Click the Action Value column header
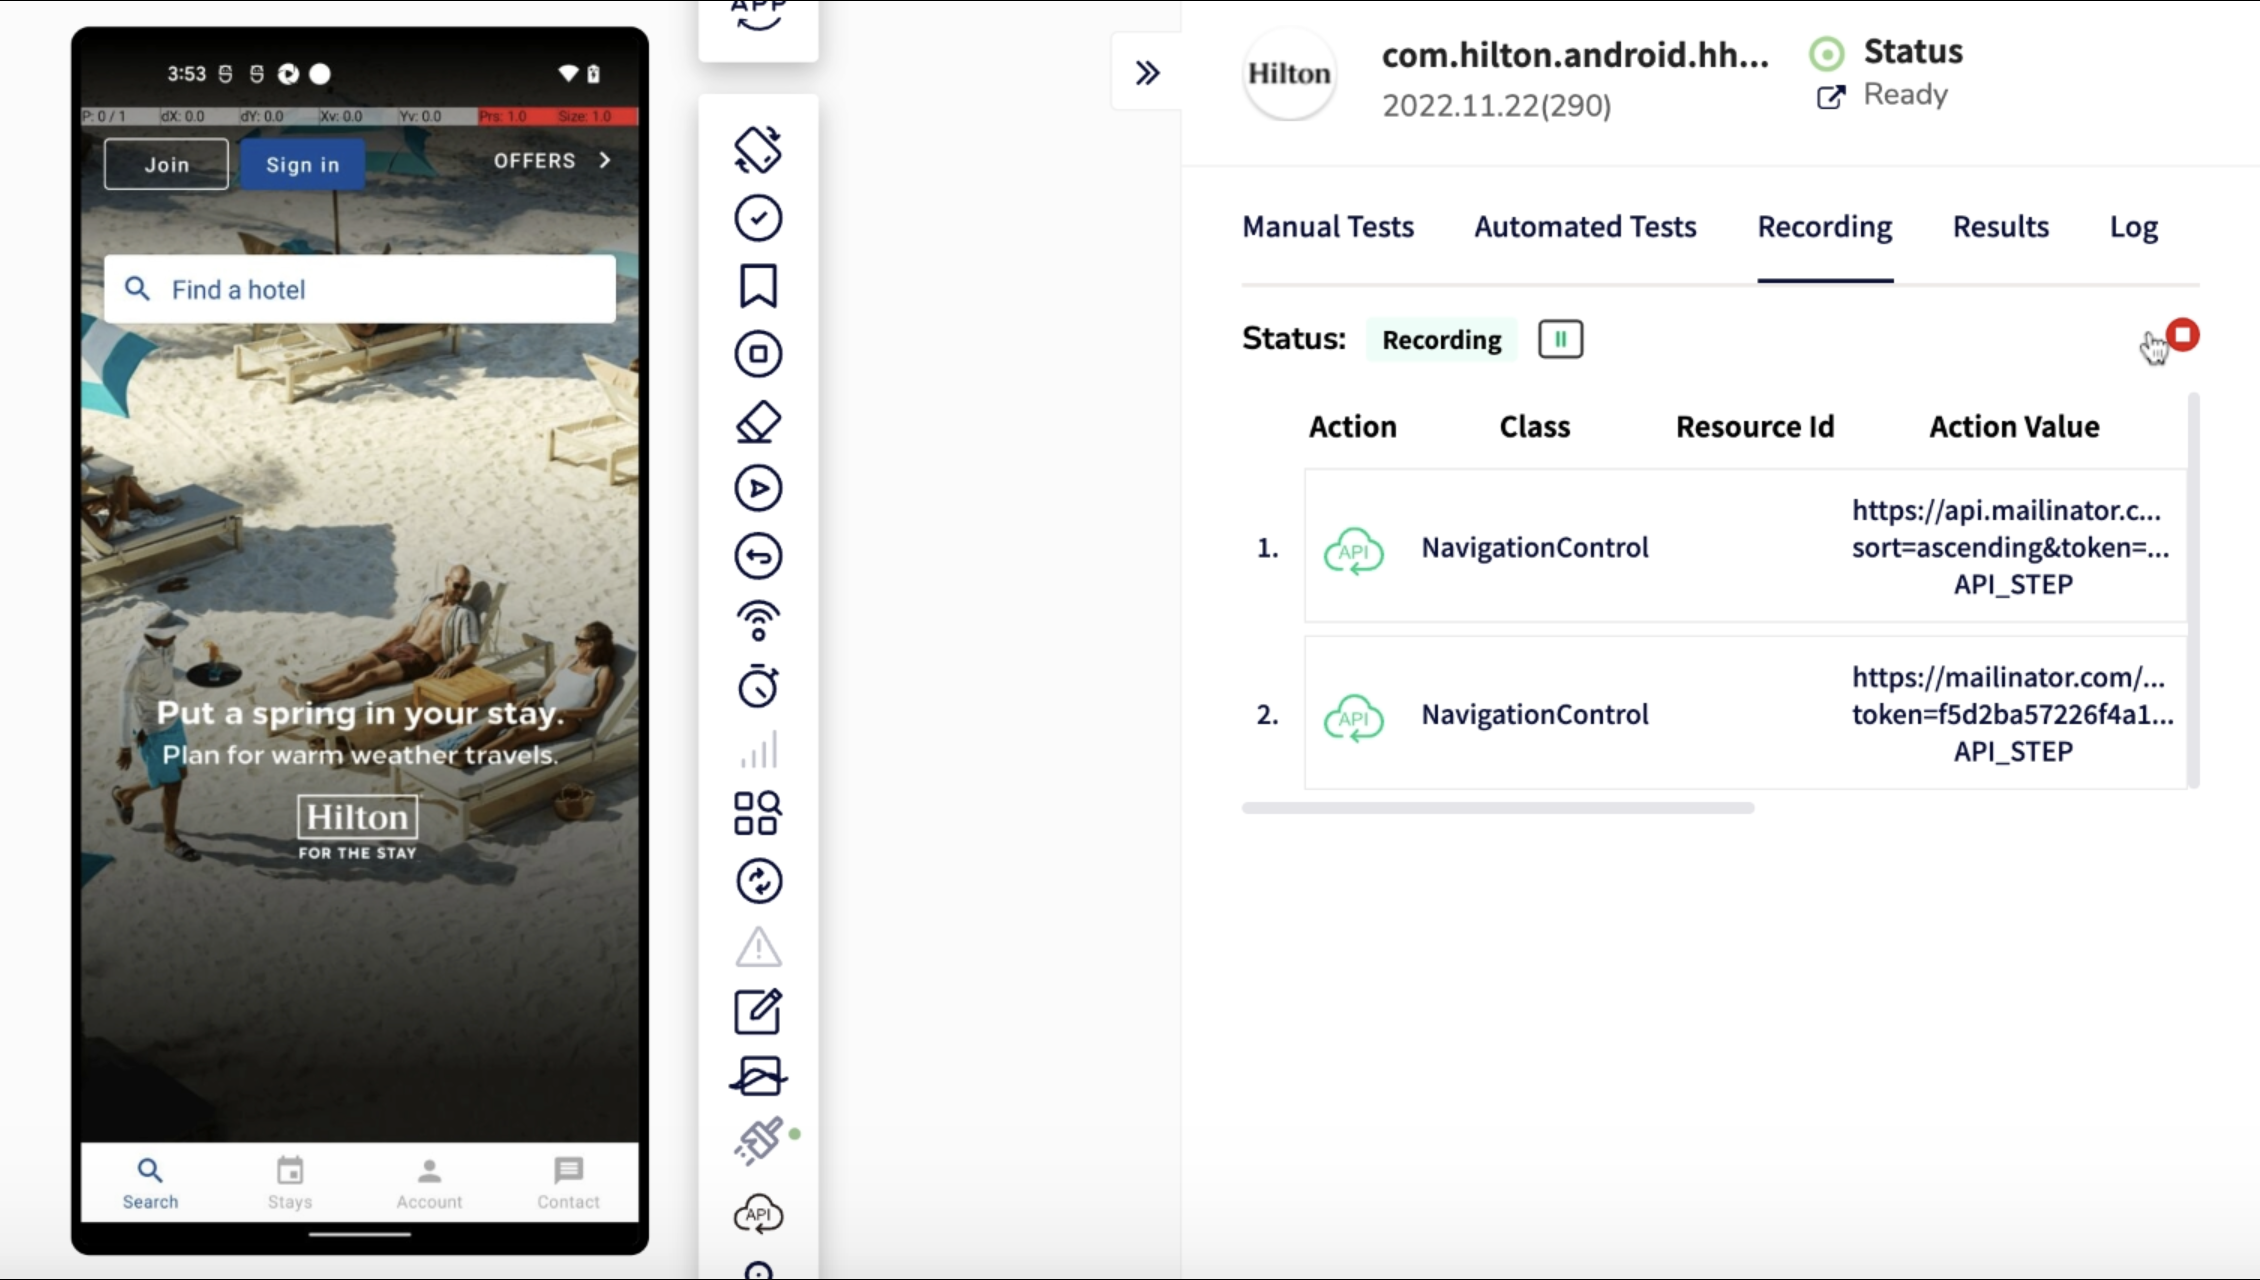Screen dimensions: 2260x1280 [2014, 427]
